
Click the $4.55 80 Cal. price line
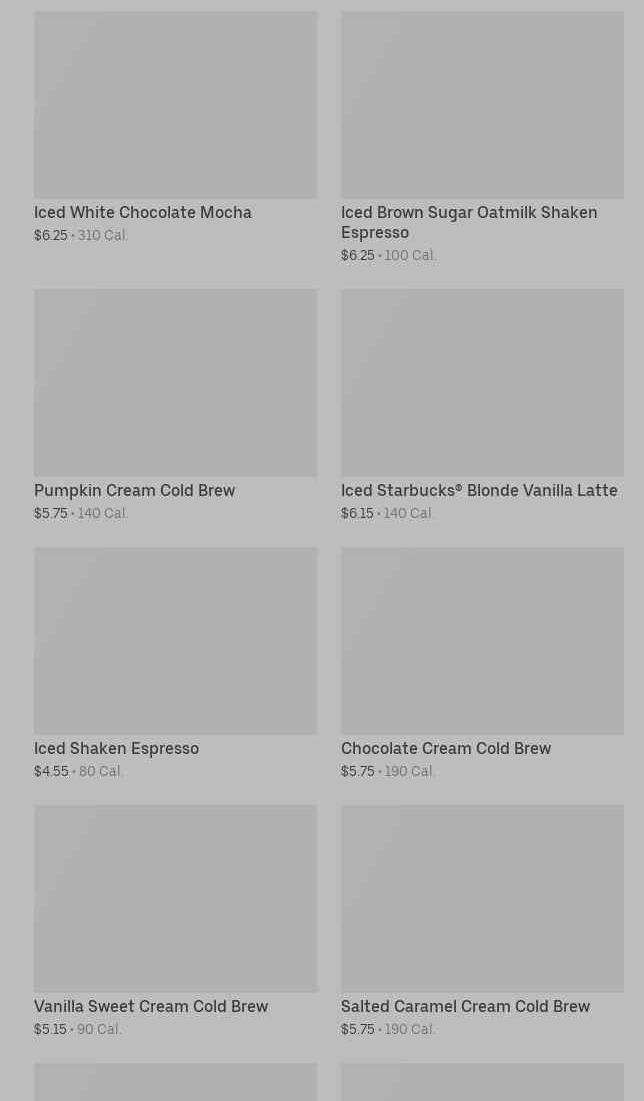[x=78, y=772]
